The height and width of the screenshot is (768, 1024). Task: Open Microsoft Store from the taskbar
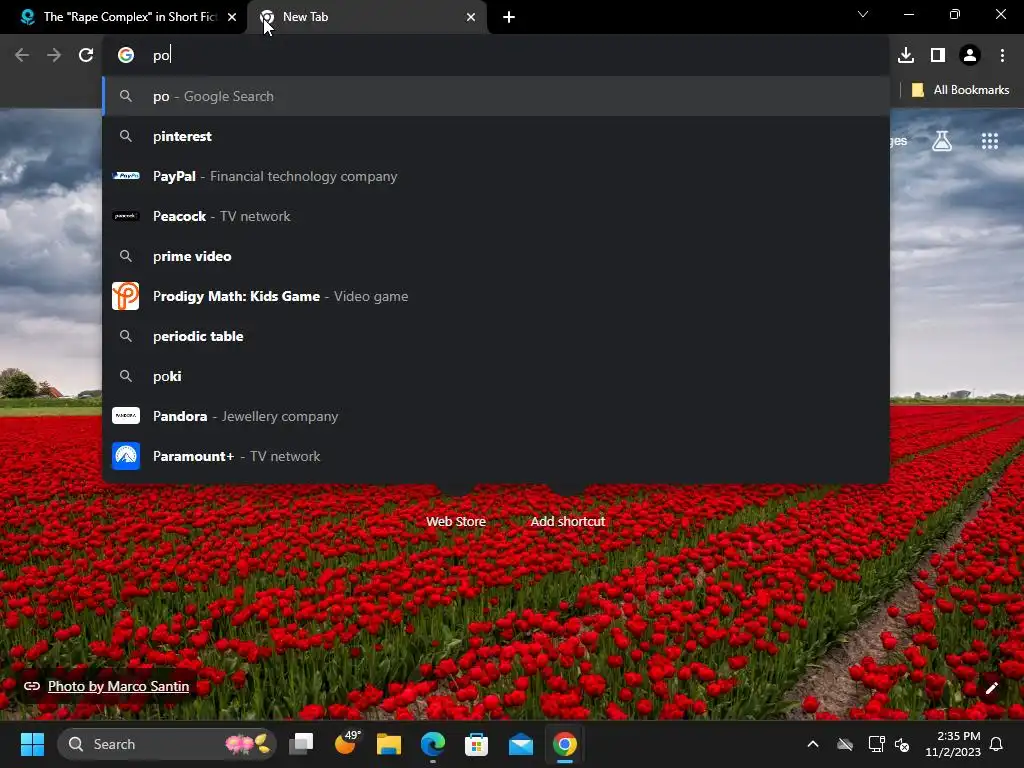tap(477, 744)
